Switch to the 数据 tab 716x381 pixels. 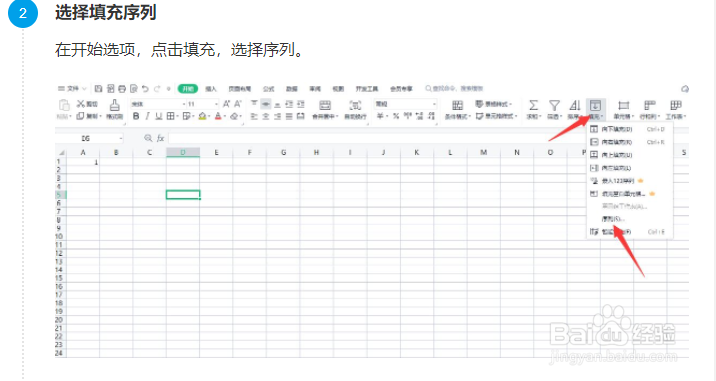click(292, 89)
